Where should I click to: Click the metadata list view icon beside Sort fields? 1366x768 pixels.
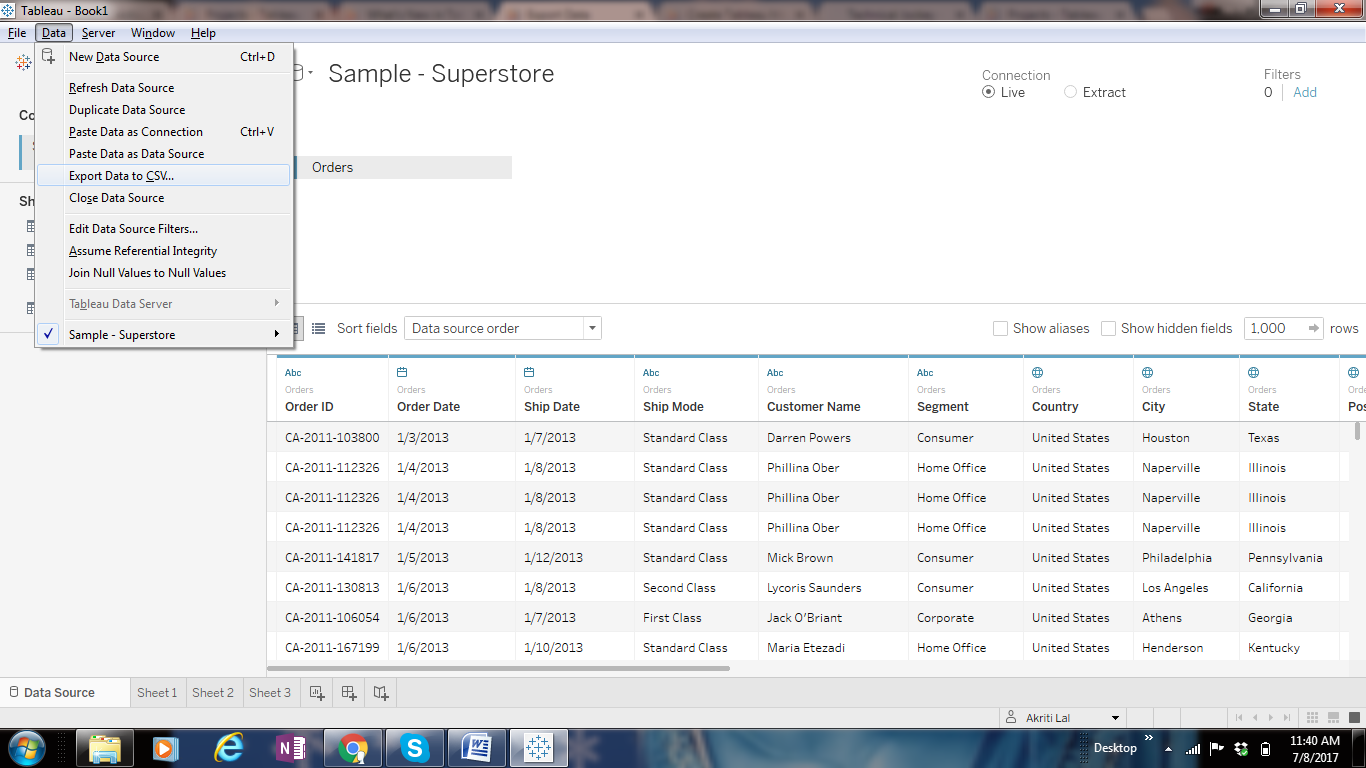point(318,328)
